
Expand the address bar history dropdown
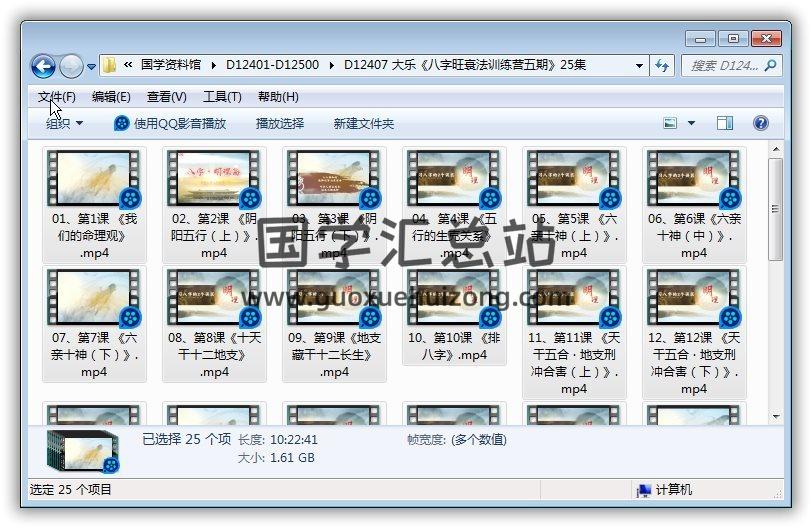tap(639, 66)
